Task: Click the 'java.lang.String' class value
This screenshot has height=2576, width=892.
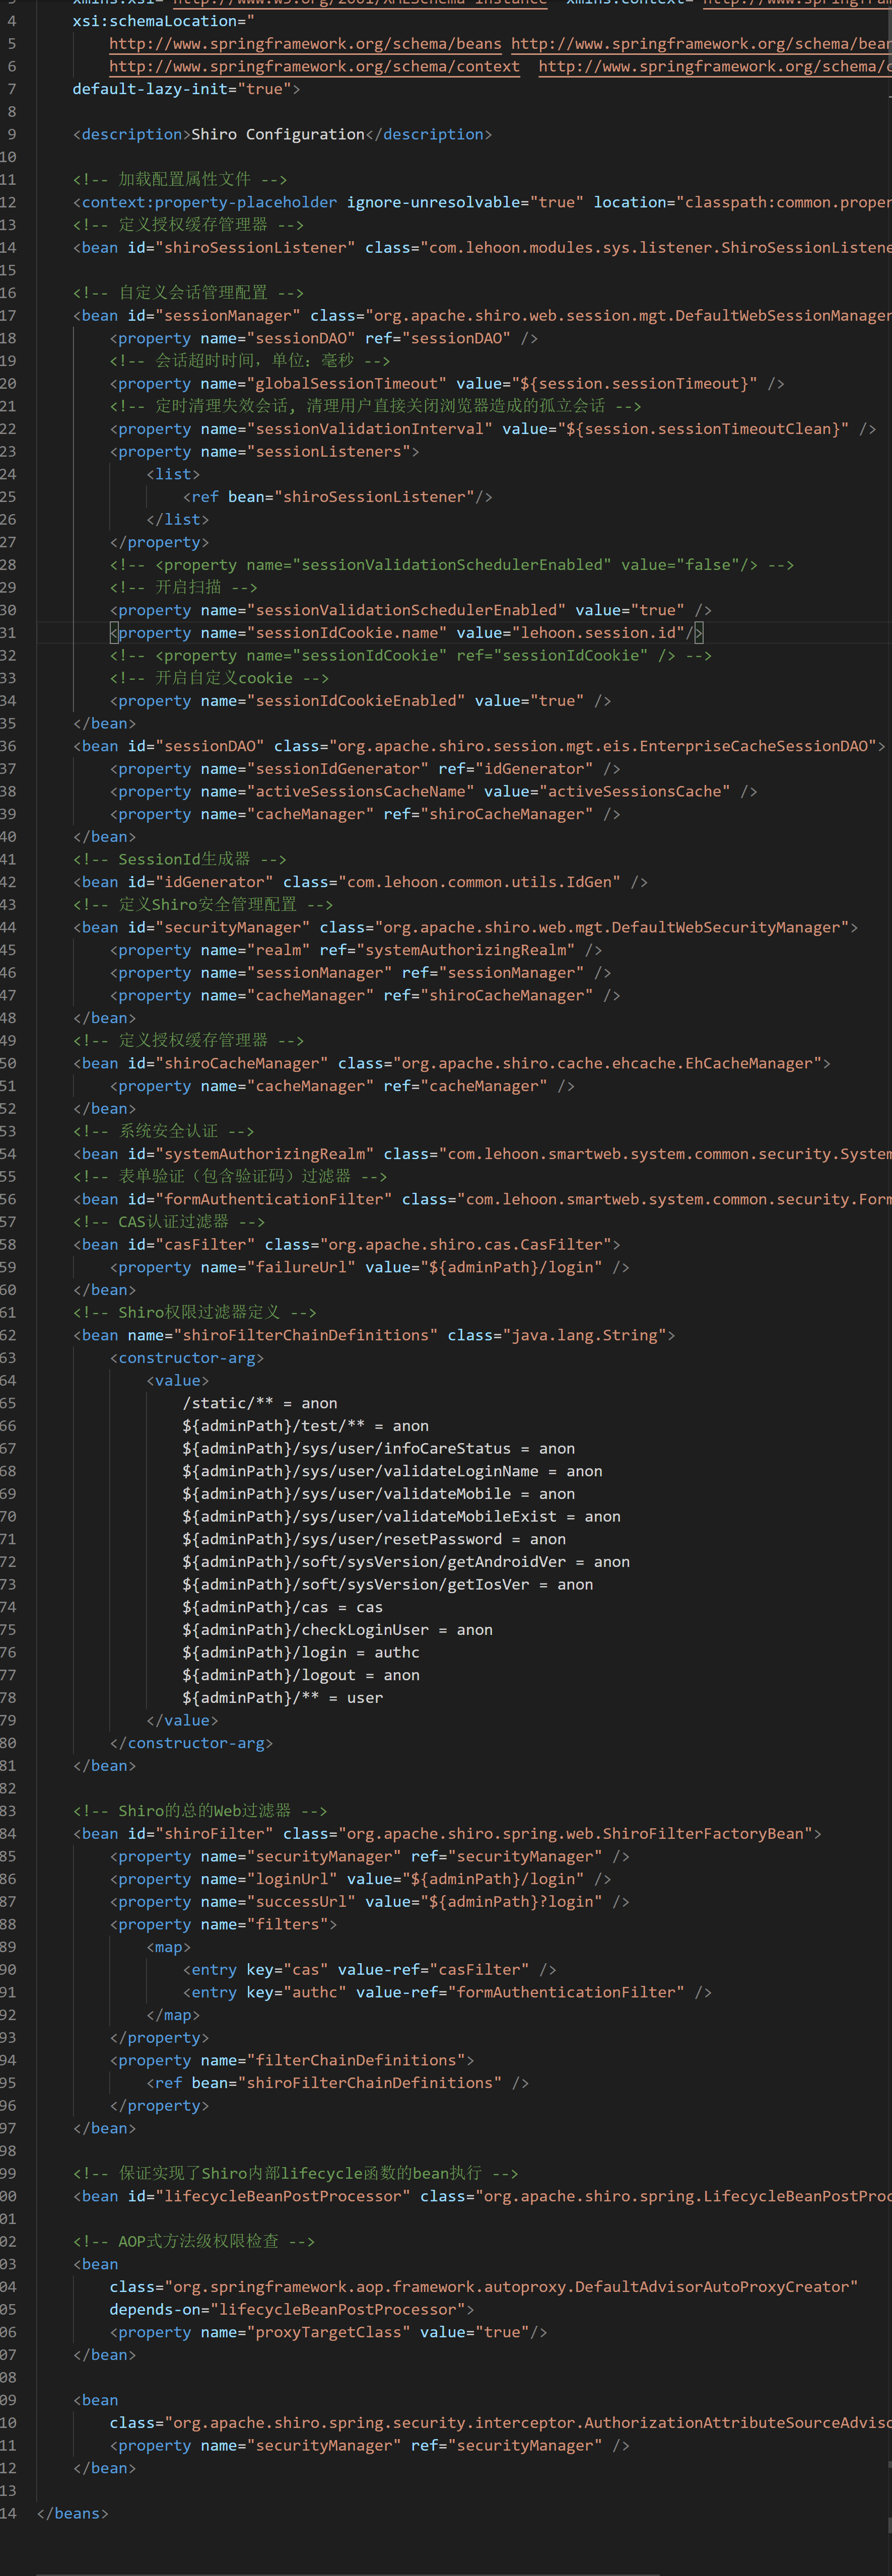Action: 584,1336
